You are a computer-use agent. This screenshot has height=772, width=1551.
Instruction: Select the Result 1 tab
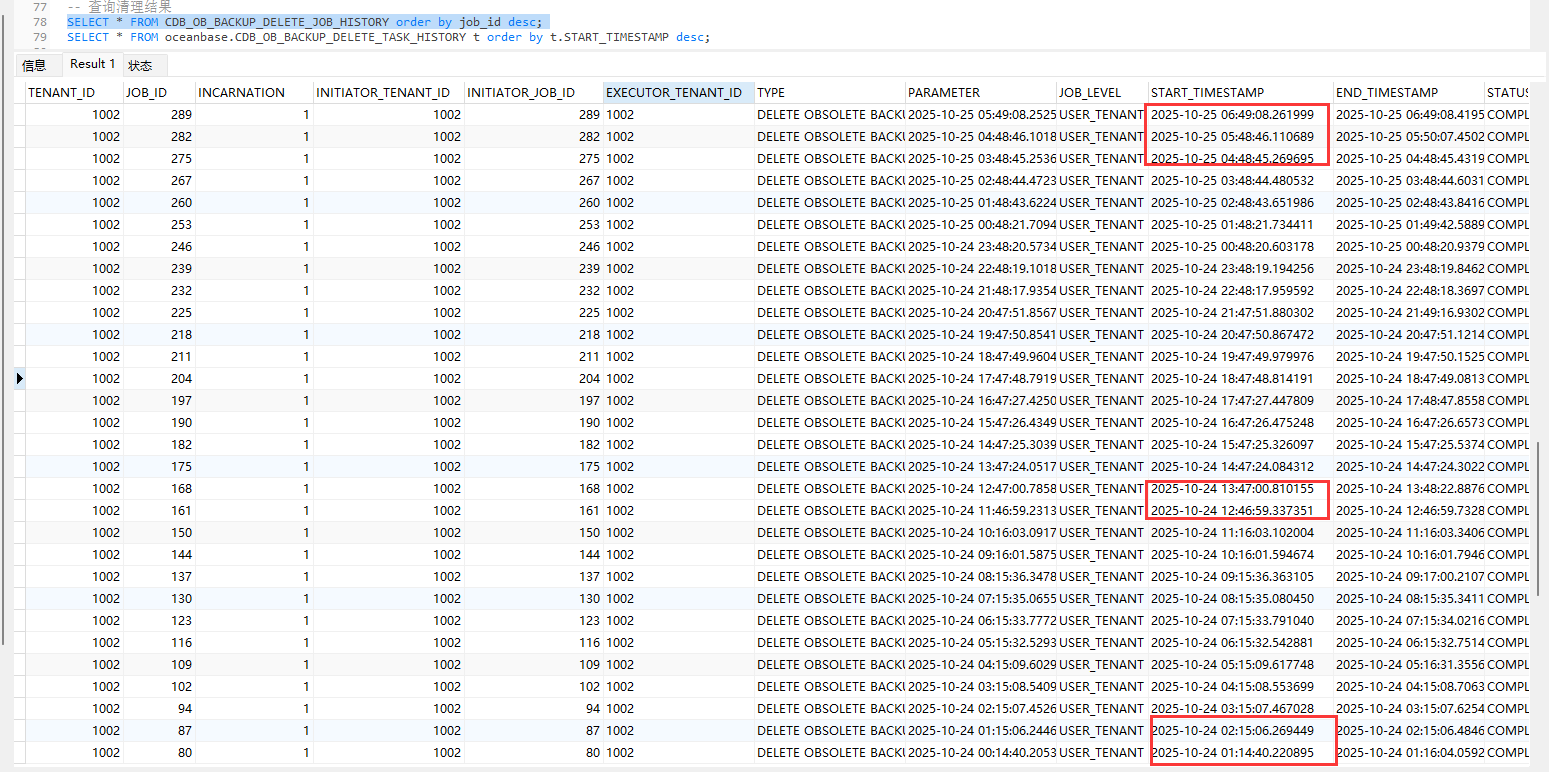pos(91,64)
